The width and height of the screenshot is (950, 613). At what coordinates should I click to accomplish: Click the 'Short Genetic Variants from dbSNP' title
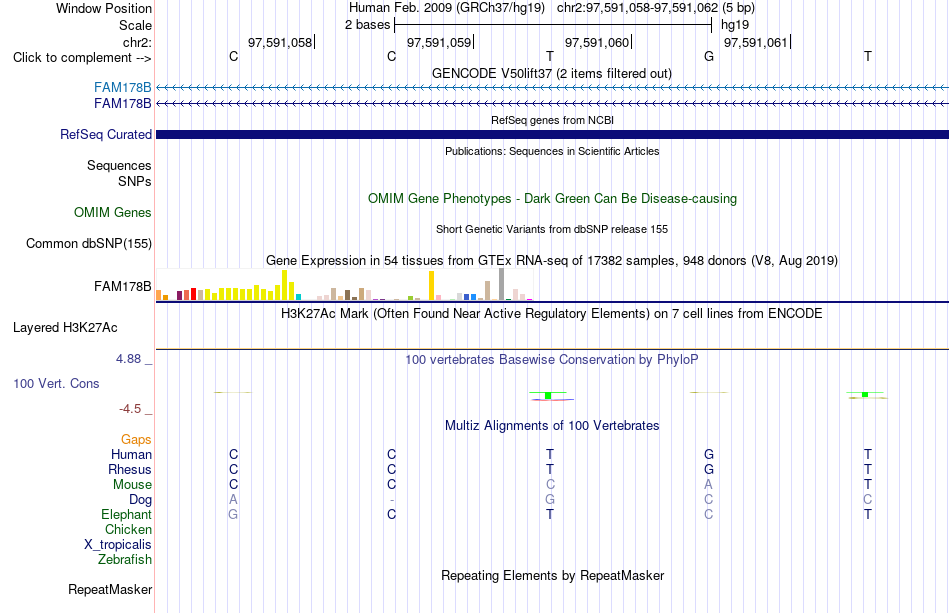552,229
